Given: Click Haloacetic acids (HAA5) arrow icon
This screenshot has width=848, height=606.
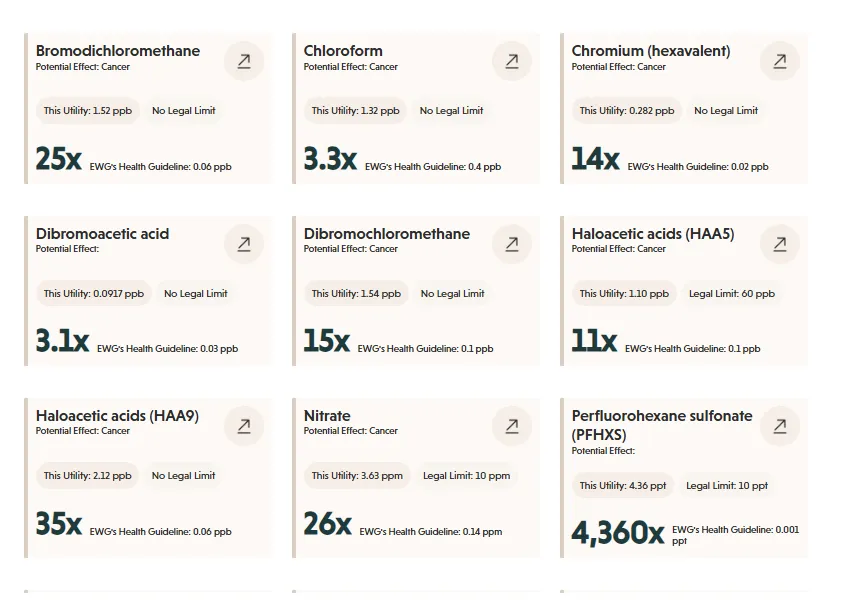Looking at the screenshot, I should 780,244.
